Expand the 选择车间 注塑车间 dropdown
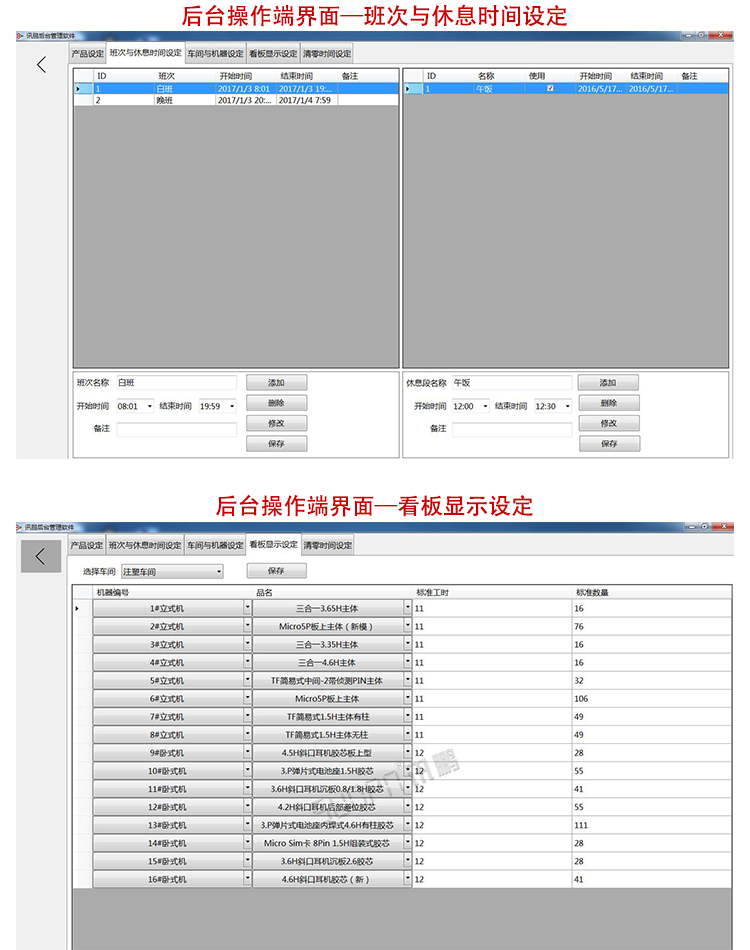 click(219, 572)
